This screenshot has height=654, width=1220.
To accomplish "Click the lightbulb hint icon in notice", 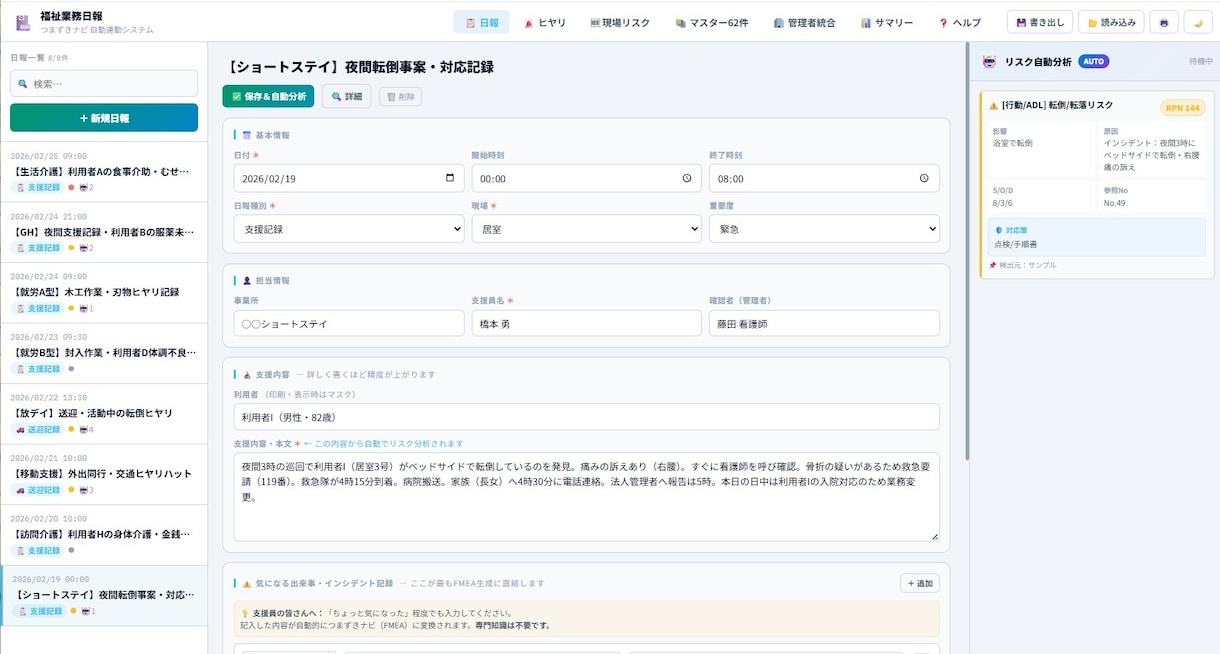I will pos(246,613).
